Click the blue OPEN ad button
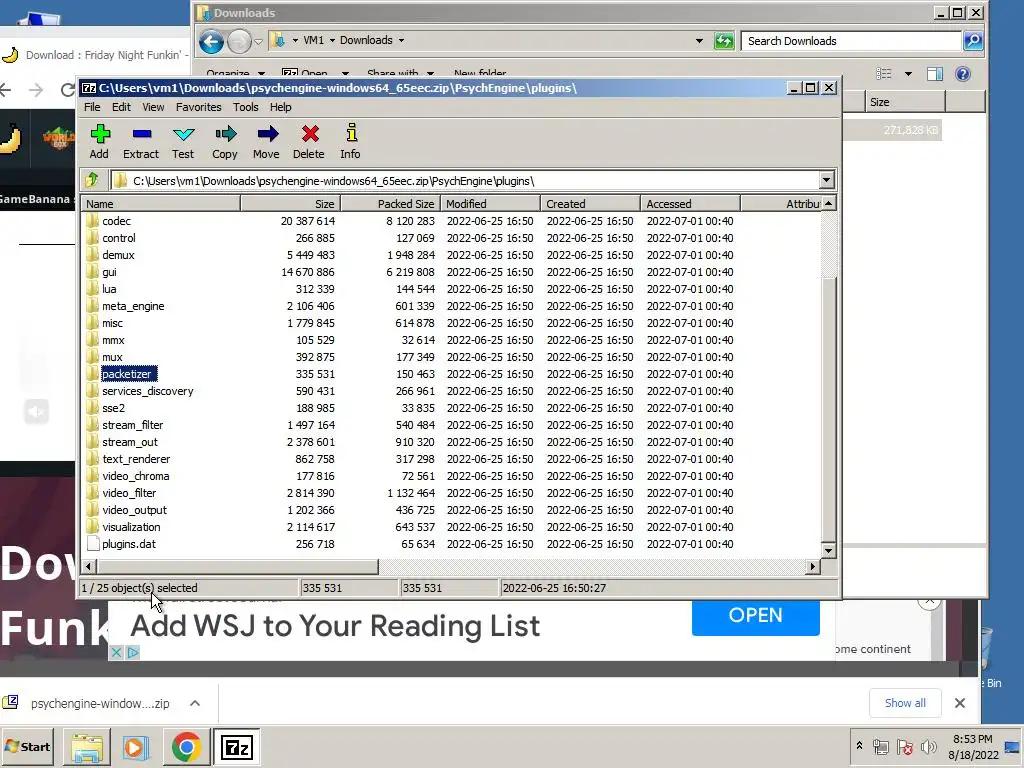The height and width of the screenshot is (768, 1024). click(x=756, y=616)
